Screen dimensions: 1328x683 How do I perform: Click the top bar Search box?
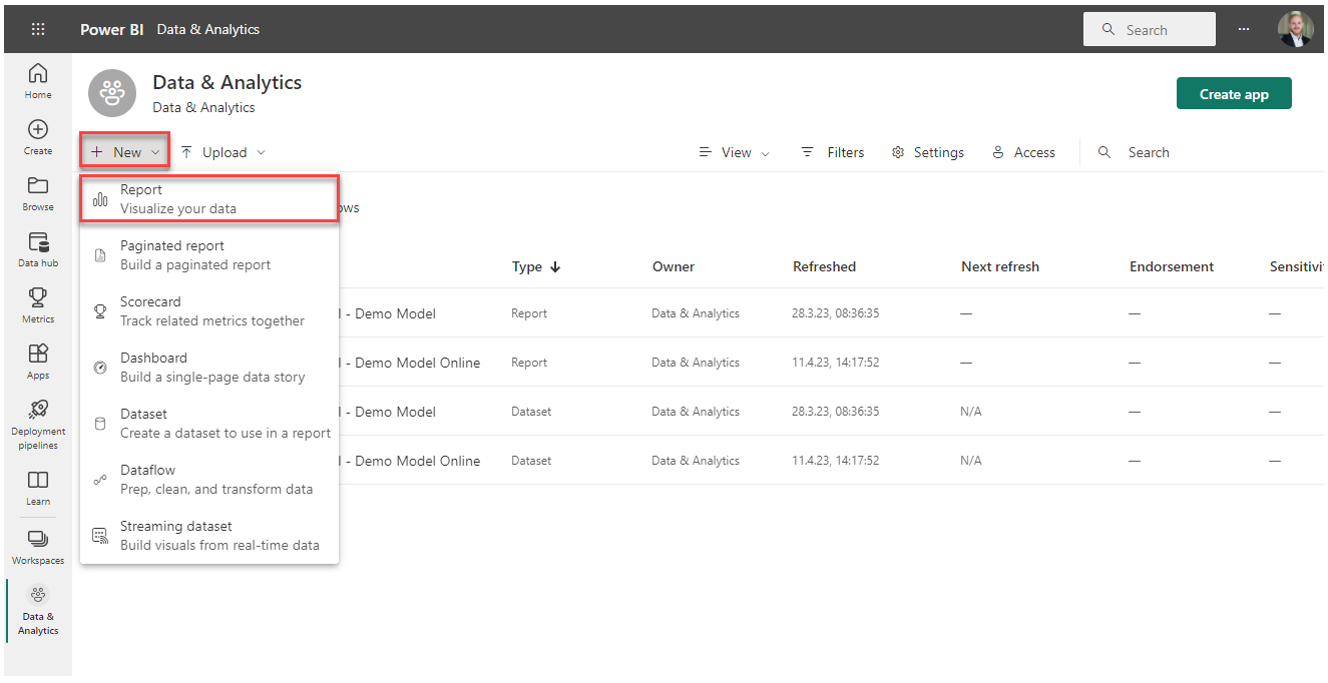pyautogui.click(x=1149, y=29)
